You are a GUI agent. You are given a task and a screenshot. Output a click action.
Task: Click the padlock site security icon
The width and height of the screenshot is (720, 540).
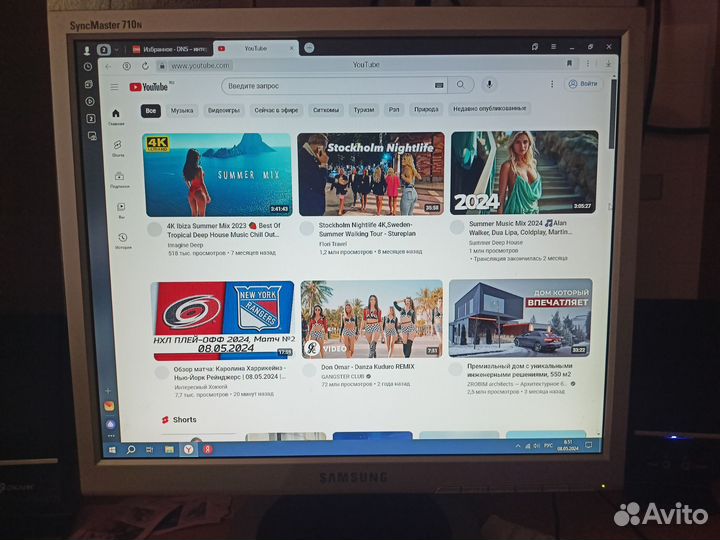(x=162, y=66)
